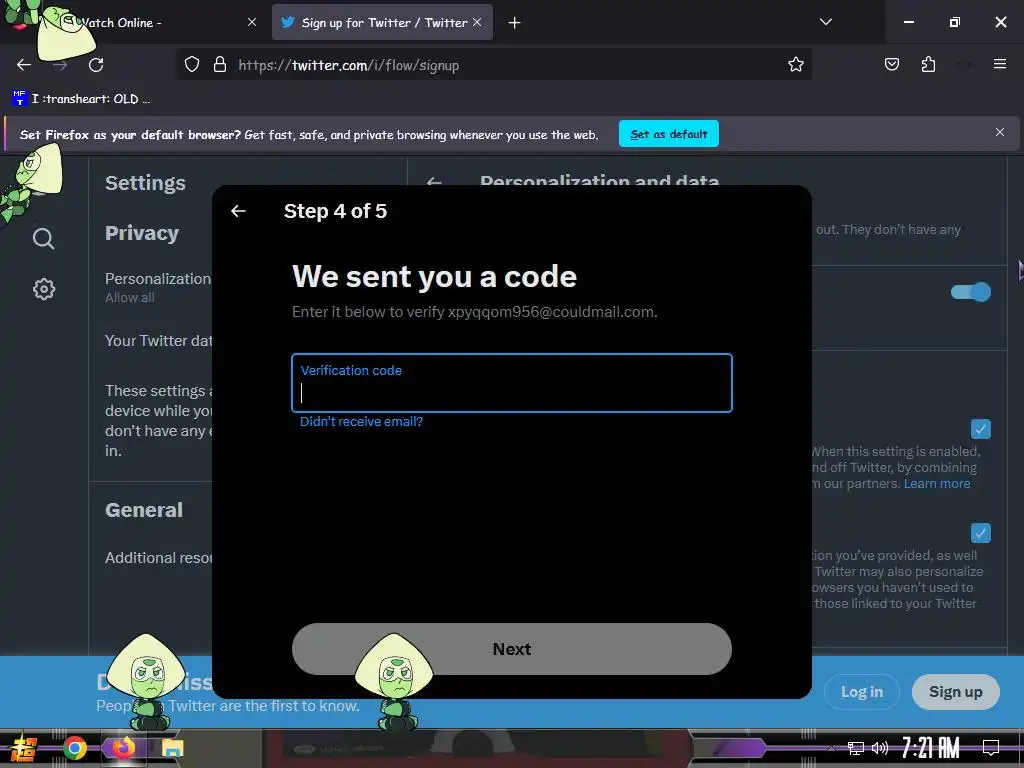
Task: Open a new browser tab
Action: coord(515,23)
